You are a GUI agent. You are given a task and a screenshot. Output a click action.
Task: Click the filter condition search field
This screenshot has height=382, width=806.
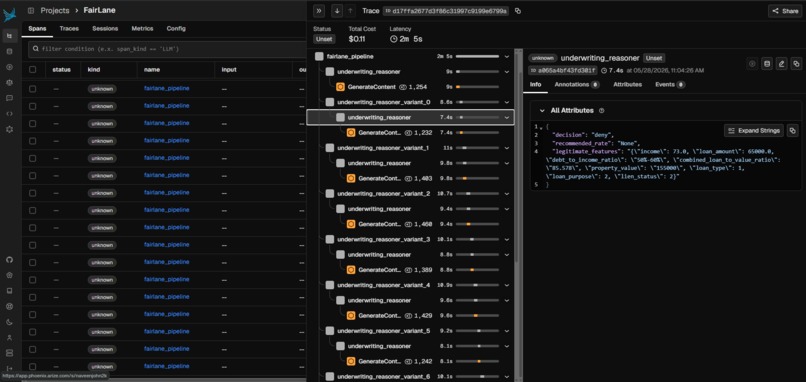click(167, 49)
